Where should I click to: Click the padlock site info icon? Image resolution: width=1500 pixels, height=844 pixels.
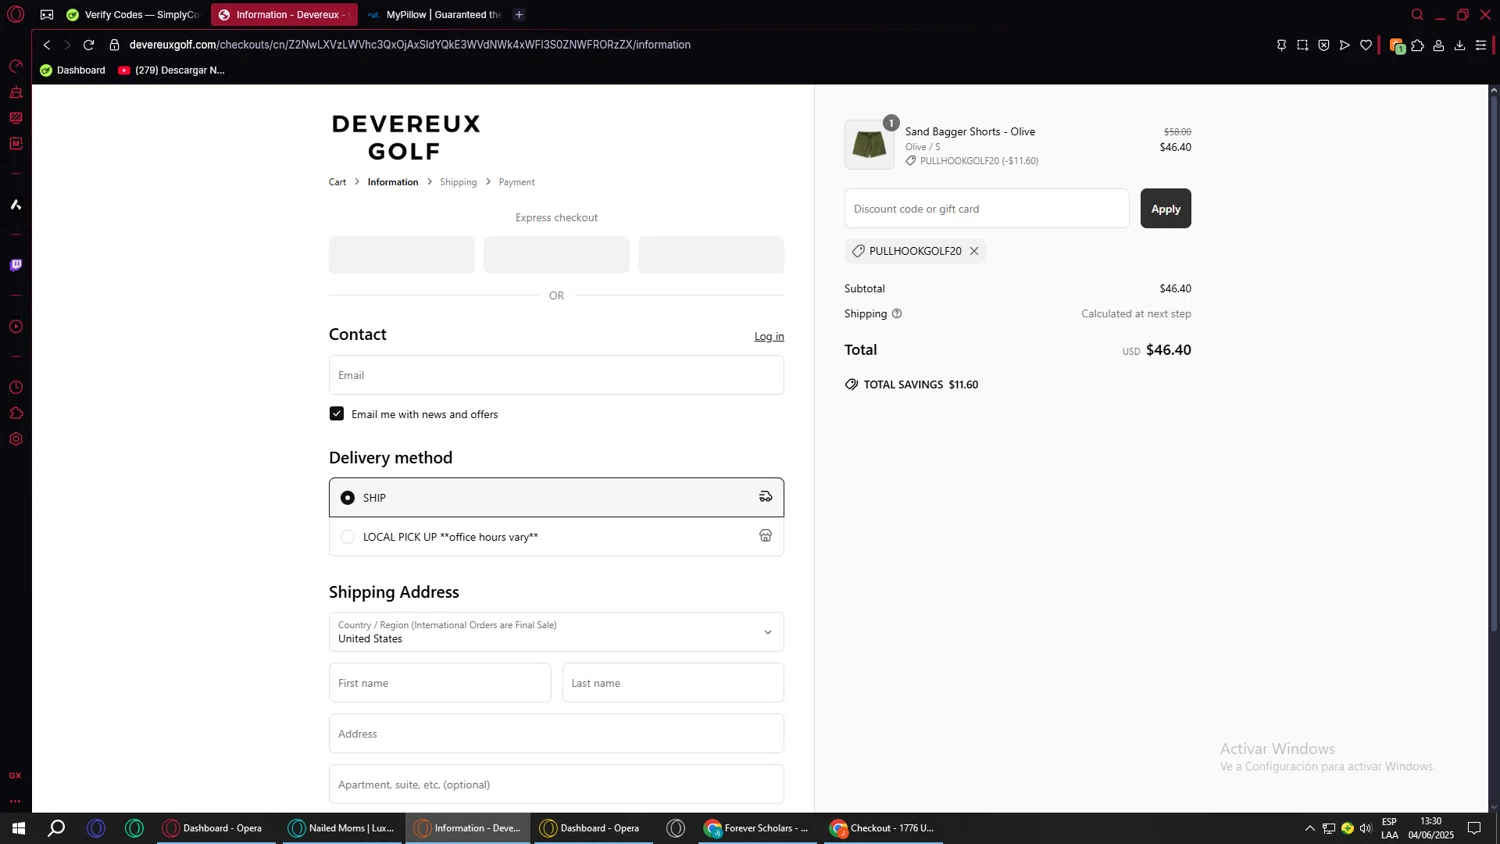pos(114,45)
